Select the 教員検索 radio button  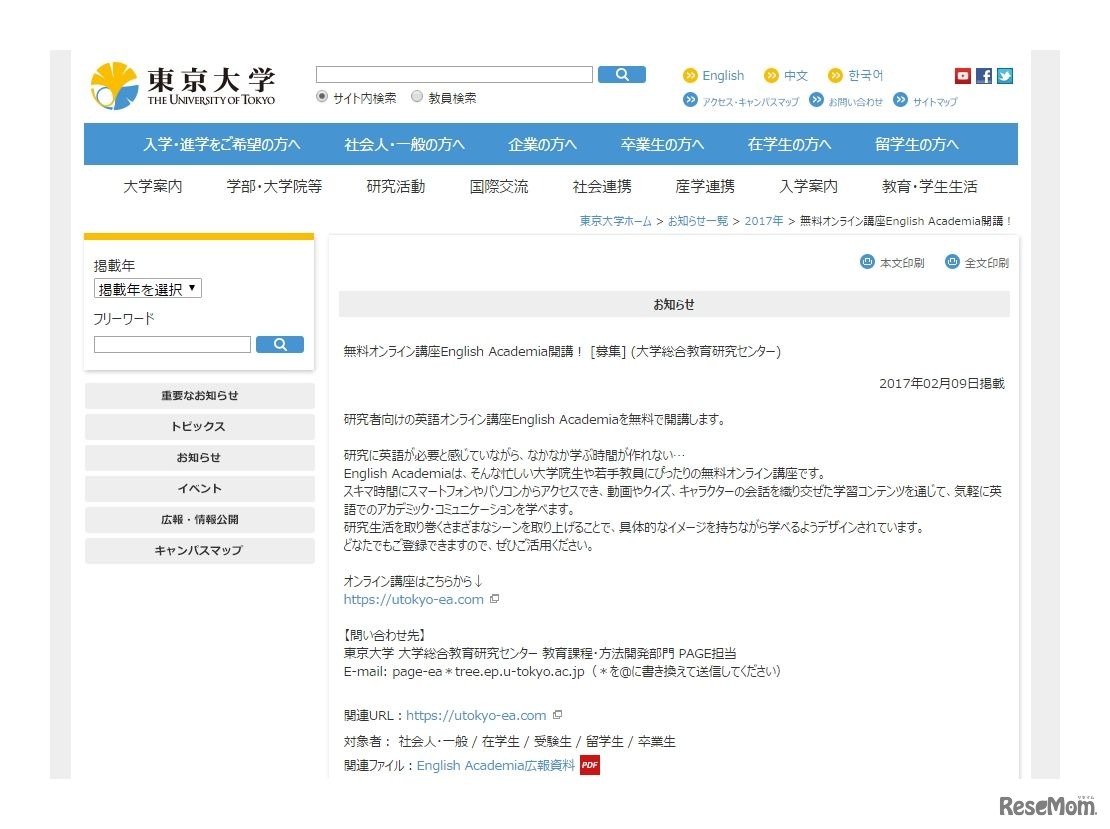click(x=417, y=97)
